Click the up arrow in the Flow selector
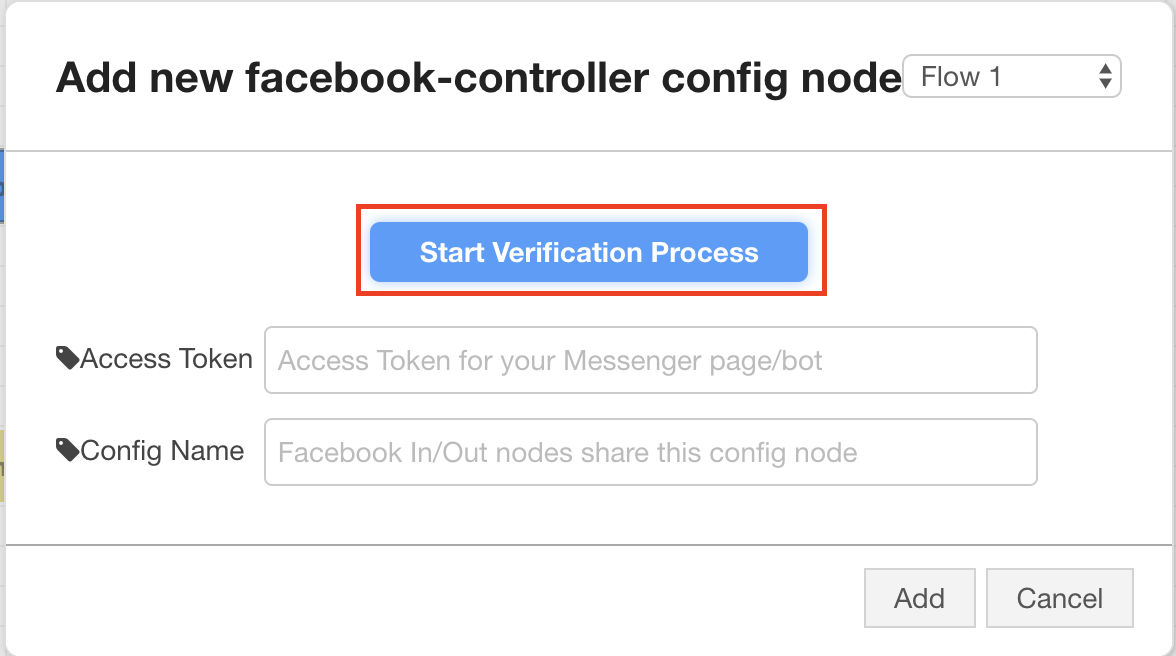Viewport: 1176px width, 656px height. point(1104,70)
